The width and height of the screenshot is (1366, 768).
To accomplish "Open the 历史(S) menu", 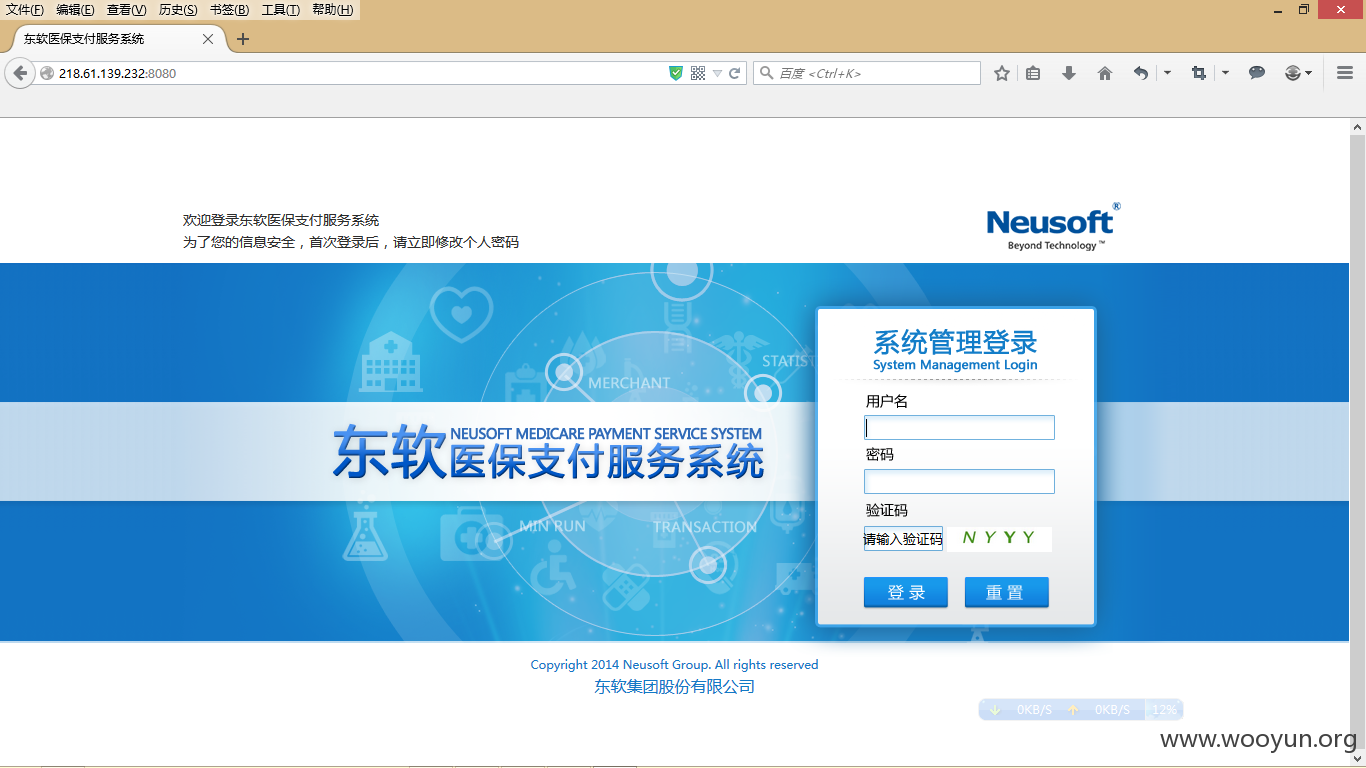I will [178, 10].
